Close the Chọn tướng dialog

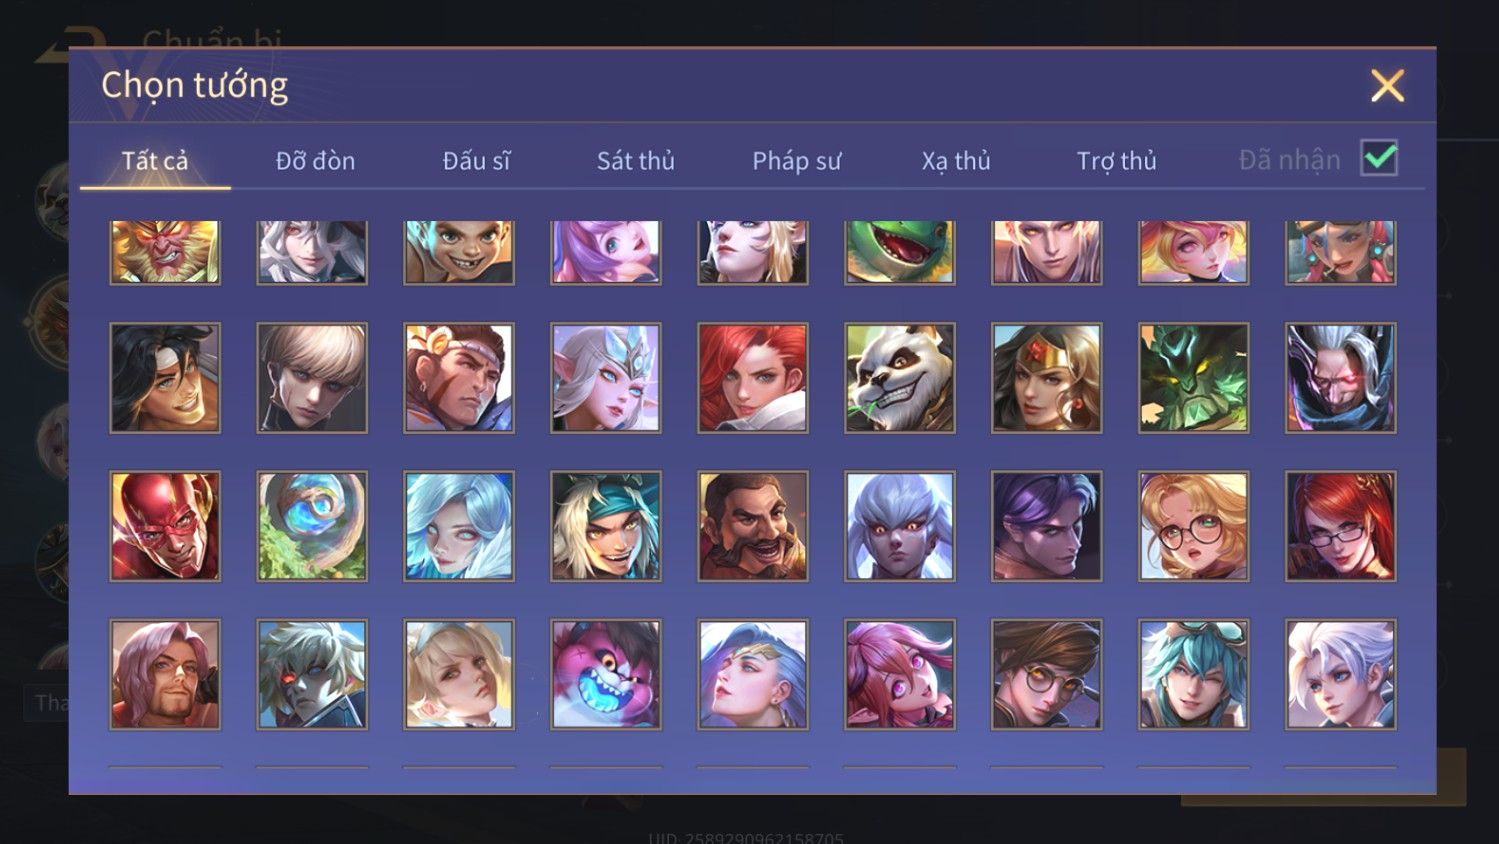[x=1388, y=86]
